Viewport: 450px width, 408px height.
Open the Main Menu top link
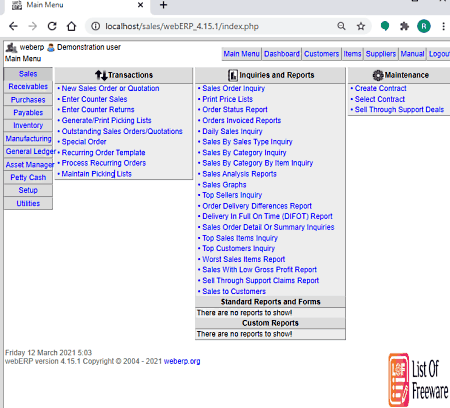pyautogui.click(x=241, y=54)
